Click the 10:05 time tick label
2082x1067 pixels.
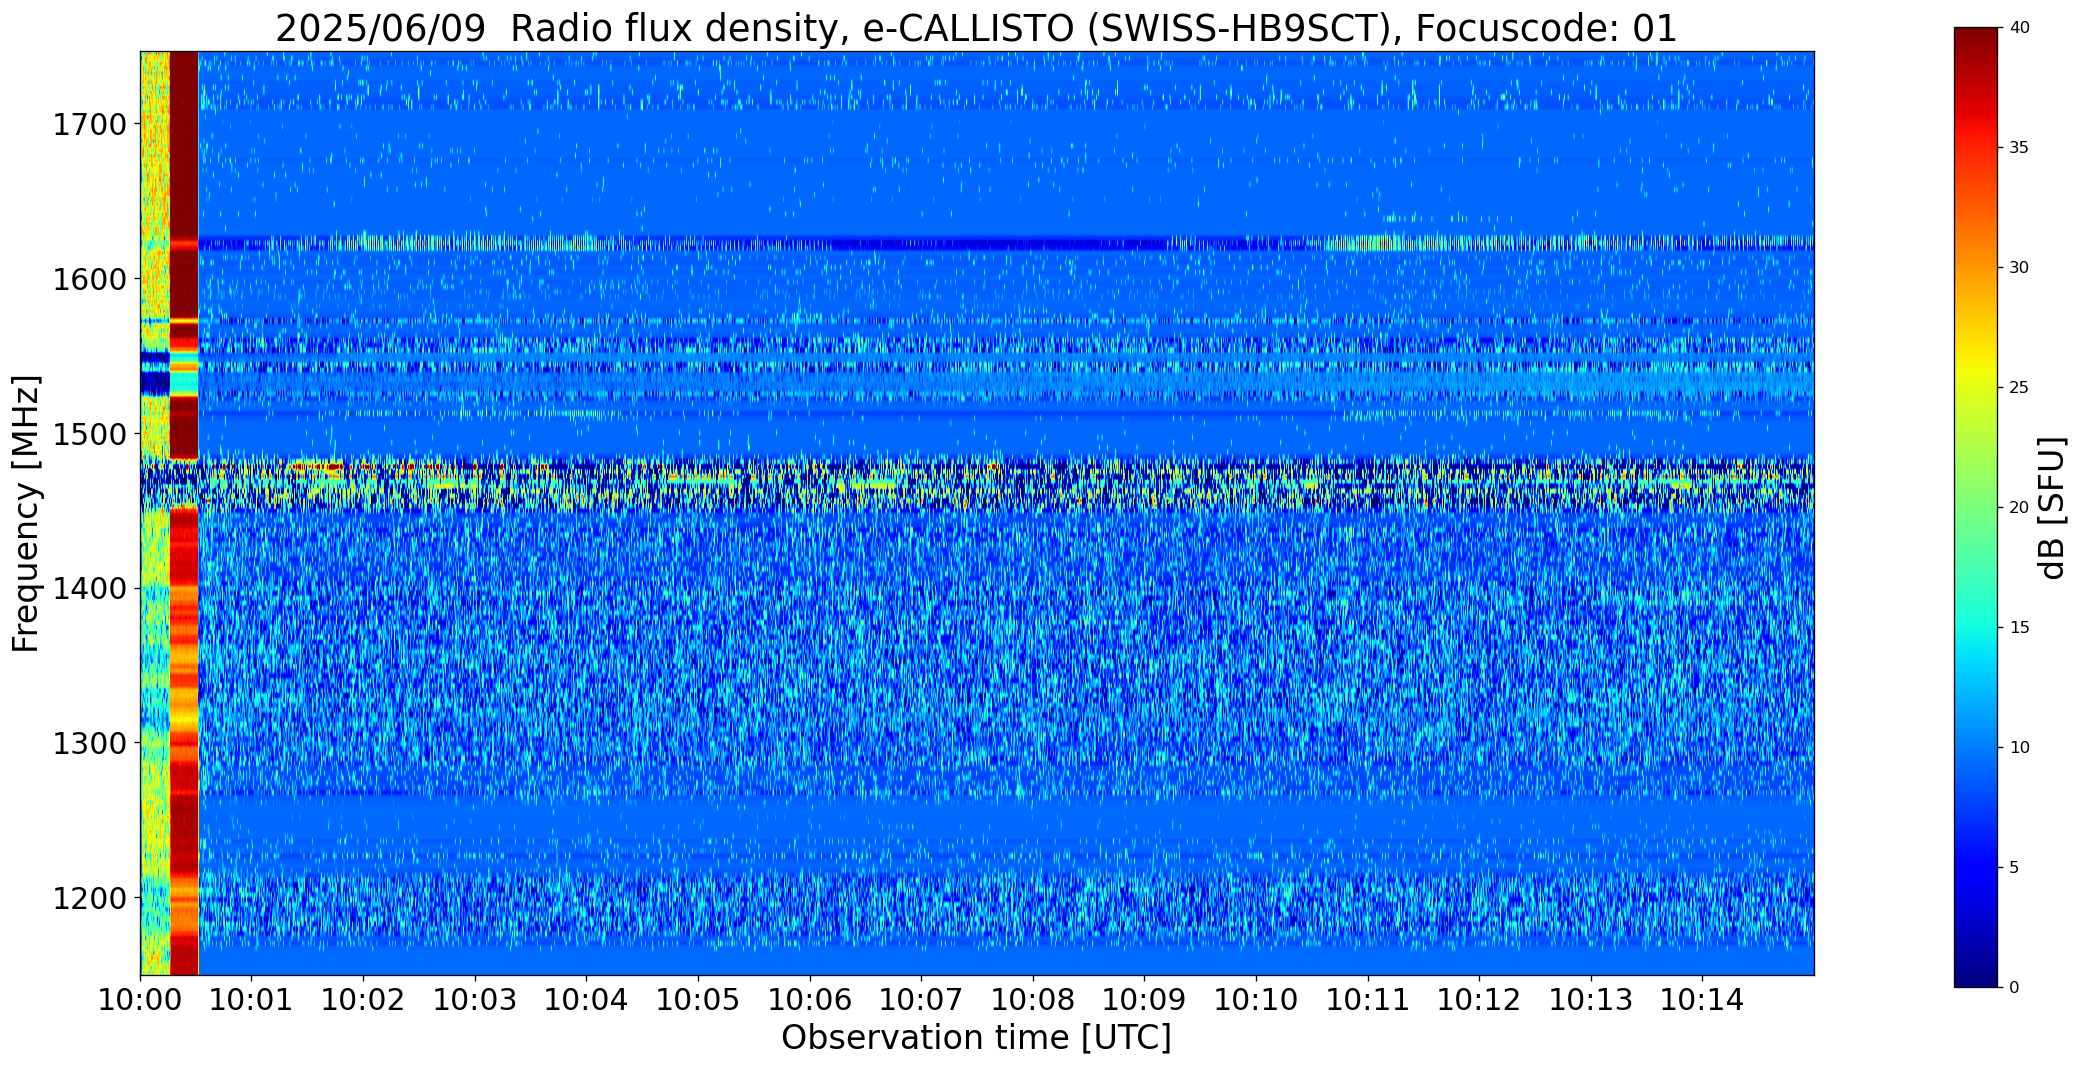click(x=698, y=1000)
